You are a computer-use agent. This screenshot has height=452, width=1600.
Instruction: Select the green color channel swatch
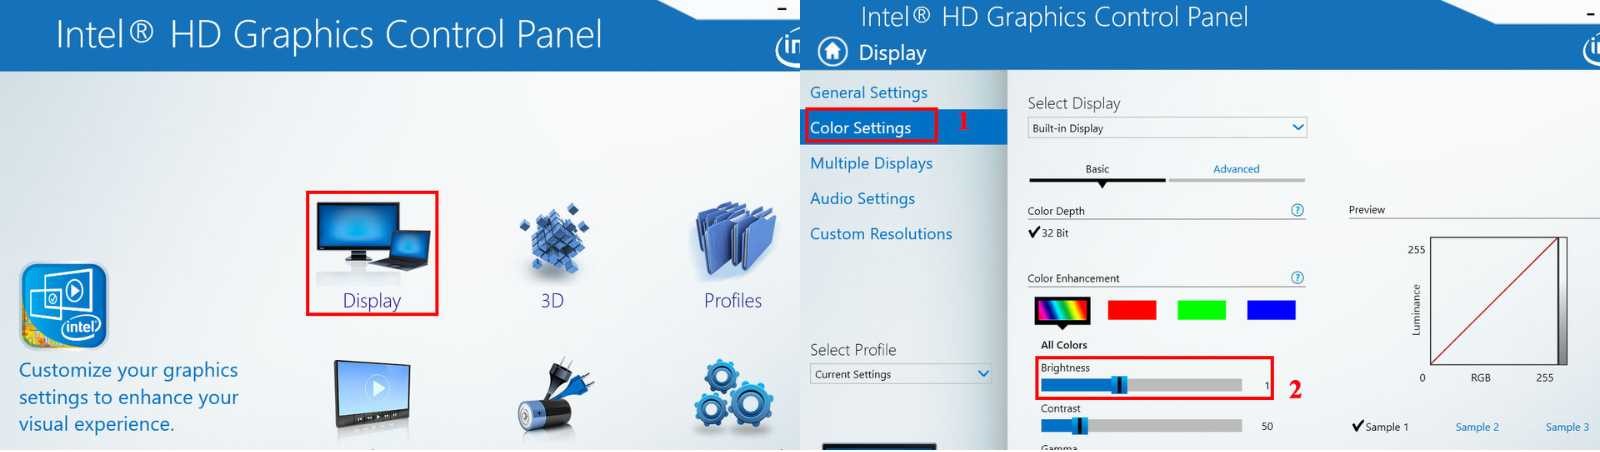coord(1202,310)
